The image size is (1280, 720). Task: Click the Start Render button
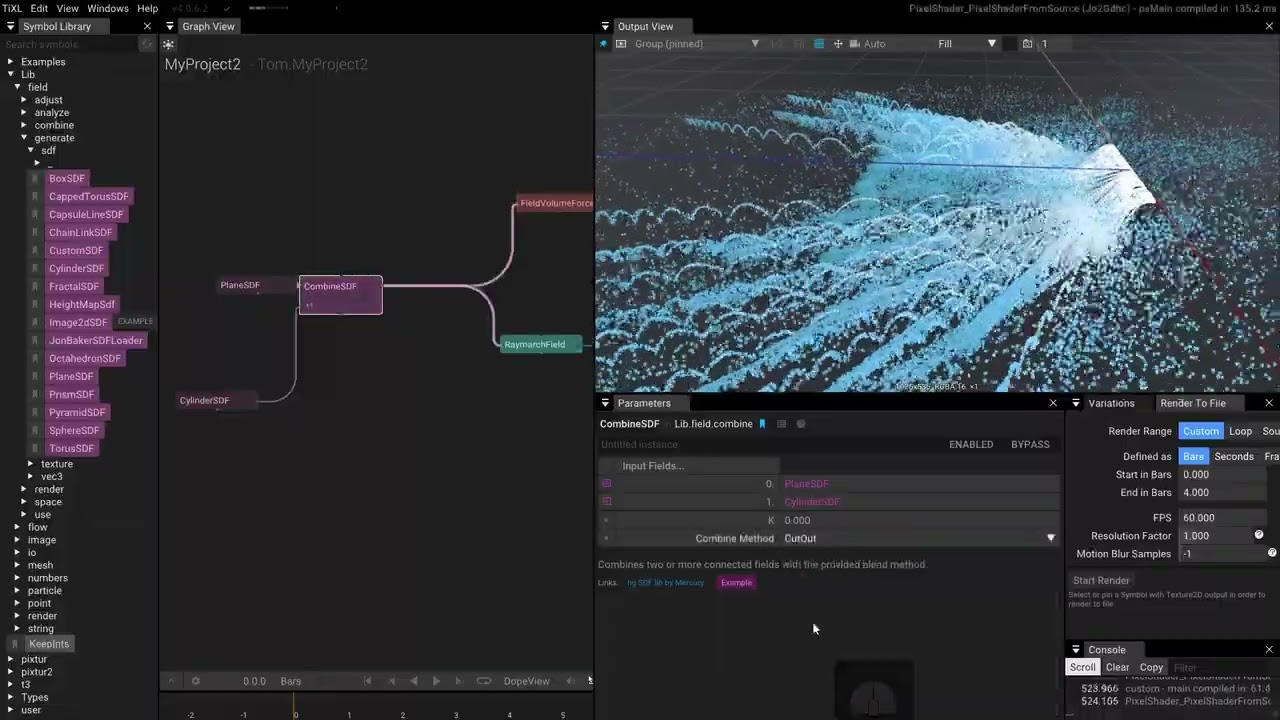click(1101, 581)
